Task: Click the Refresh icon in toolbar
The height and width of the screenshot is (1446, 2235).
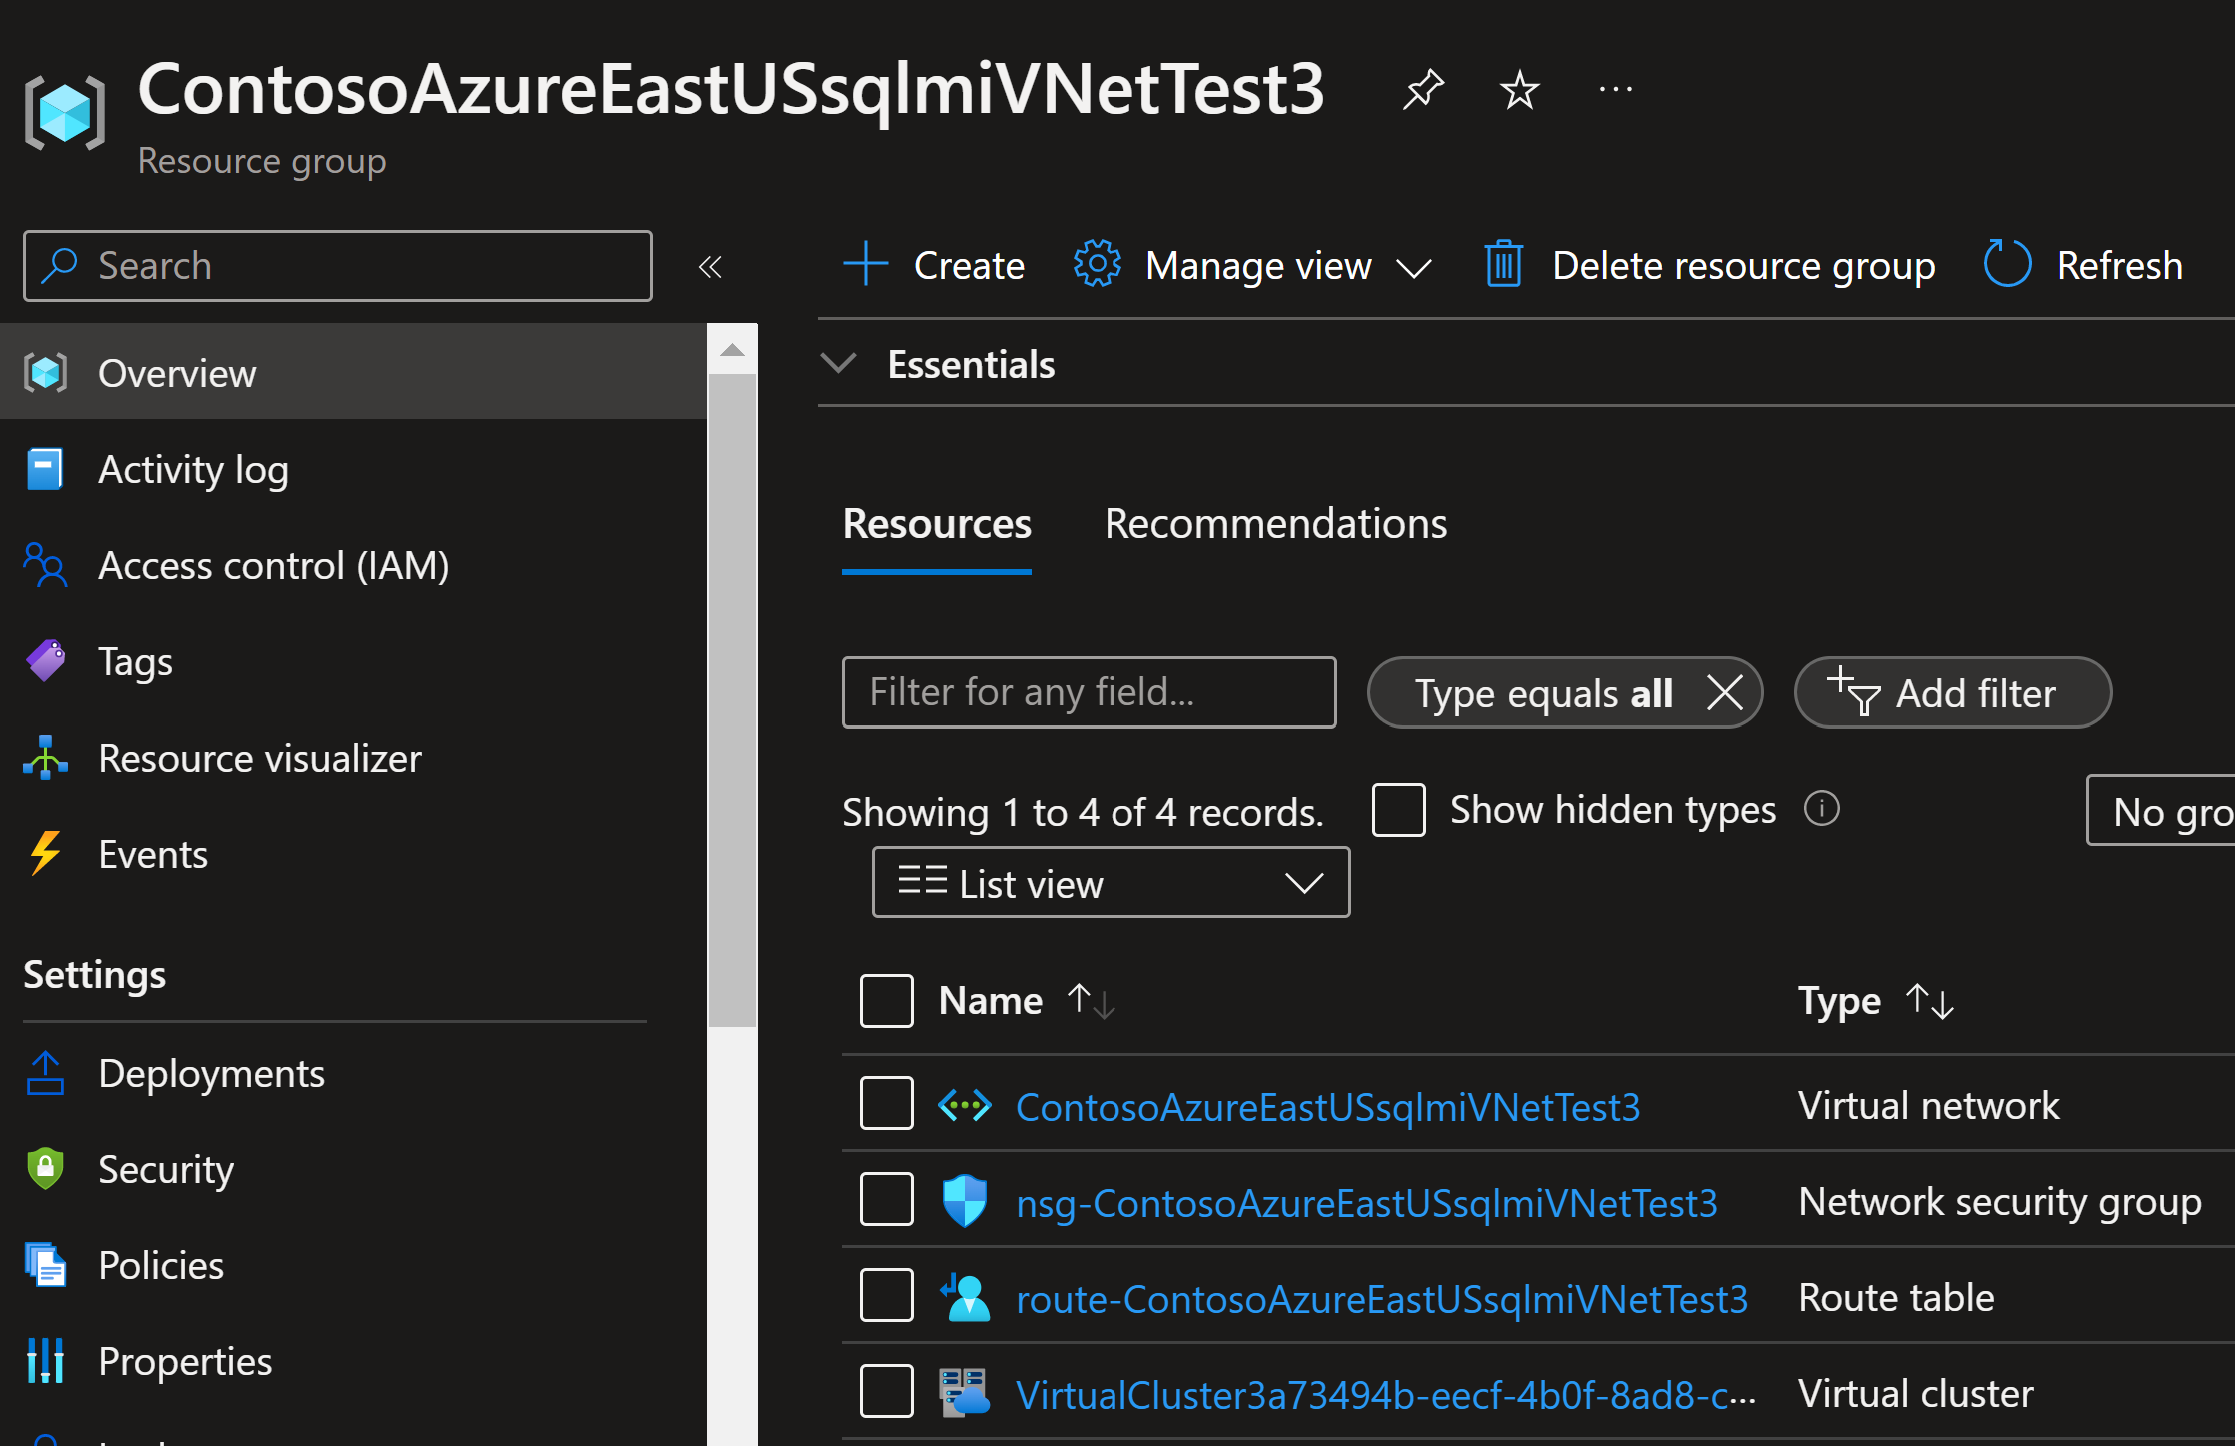Action: (x=2007, y=265)
